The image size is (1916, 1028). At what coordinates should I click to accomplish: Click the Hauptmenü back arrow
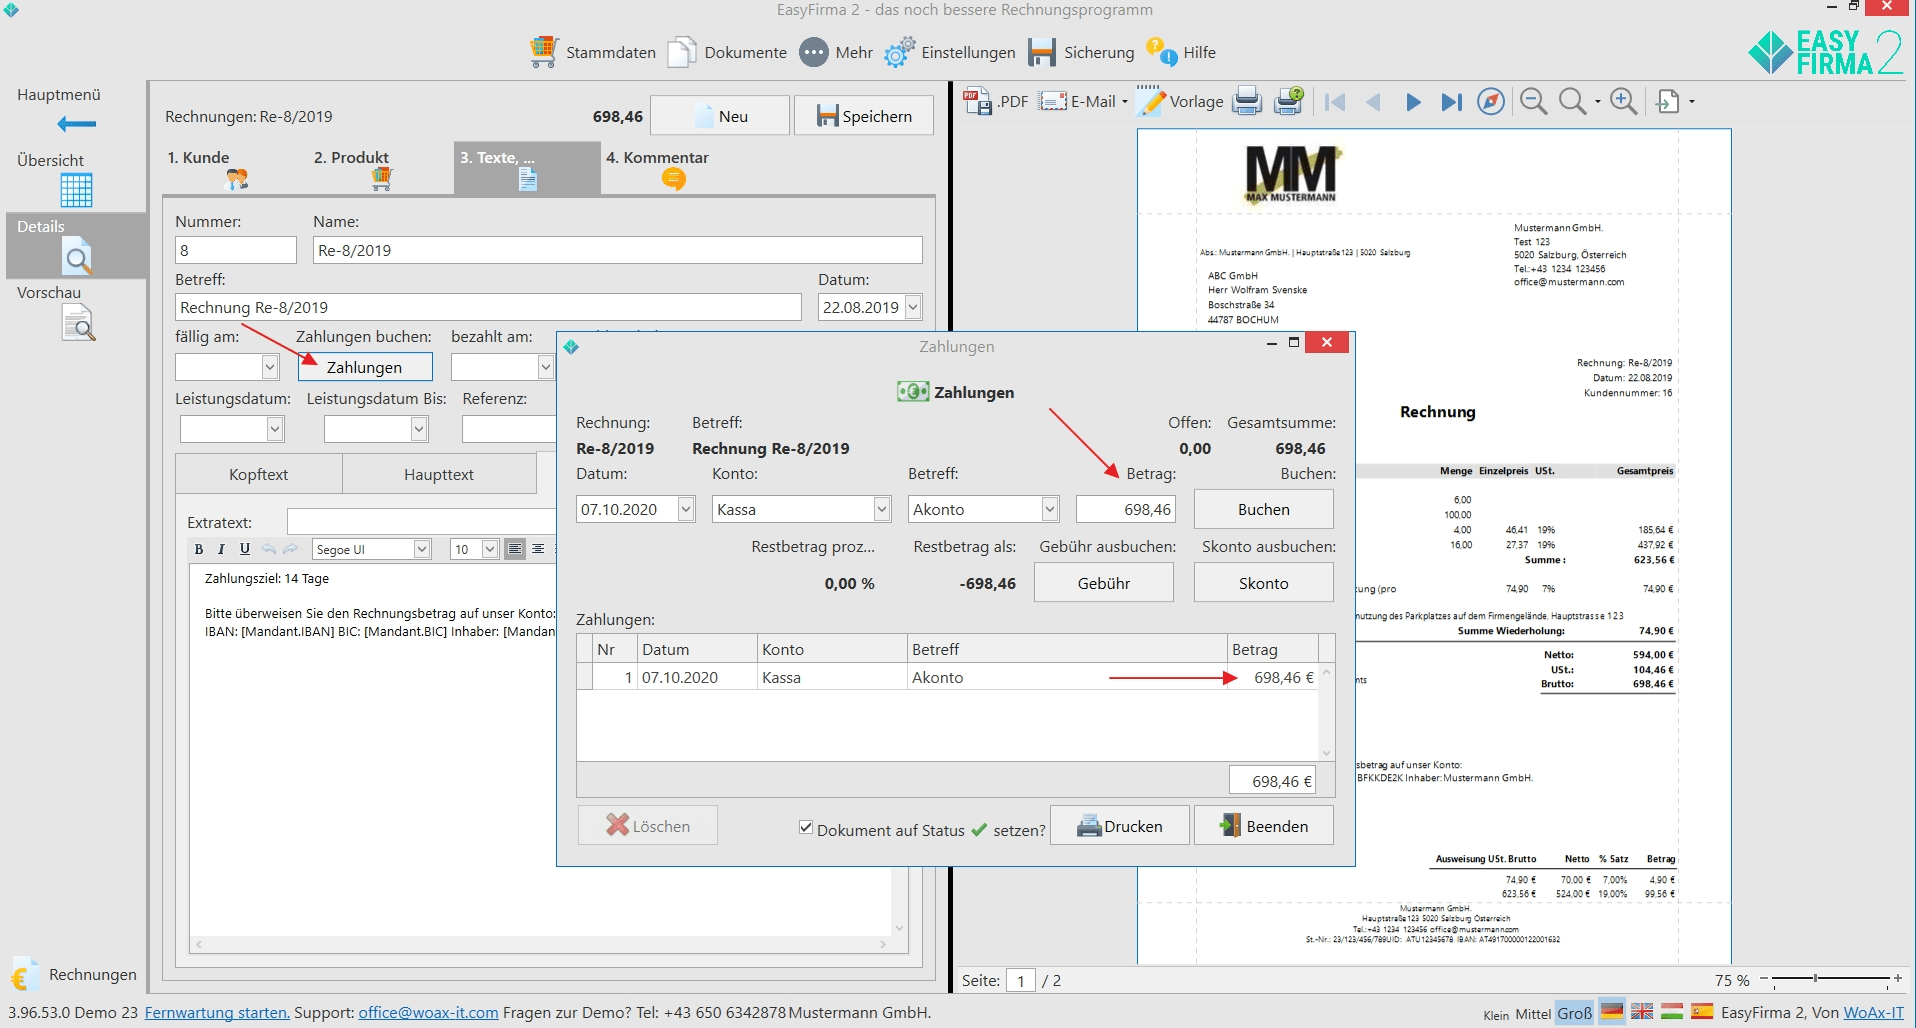pyautogui.click(x=76, y=124)
